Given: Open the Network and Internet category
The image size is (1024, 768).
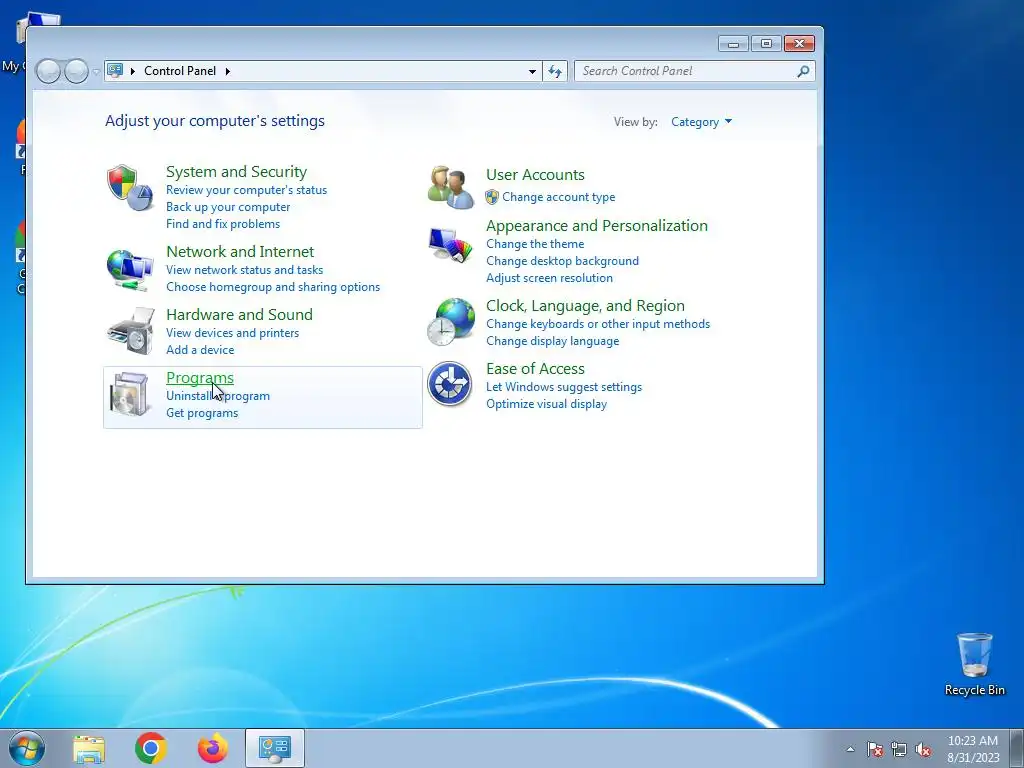Looking at the screenshot, I should coord(240,251).
